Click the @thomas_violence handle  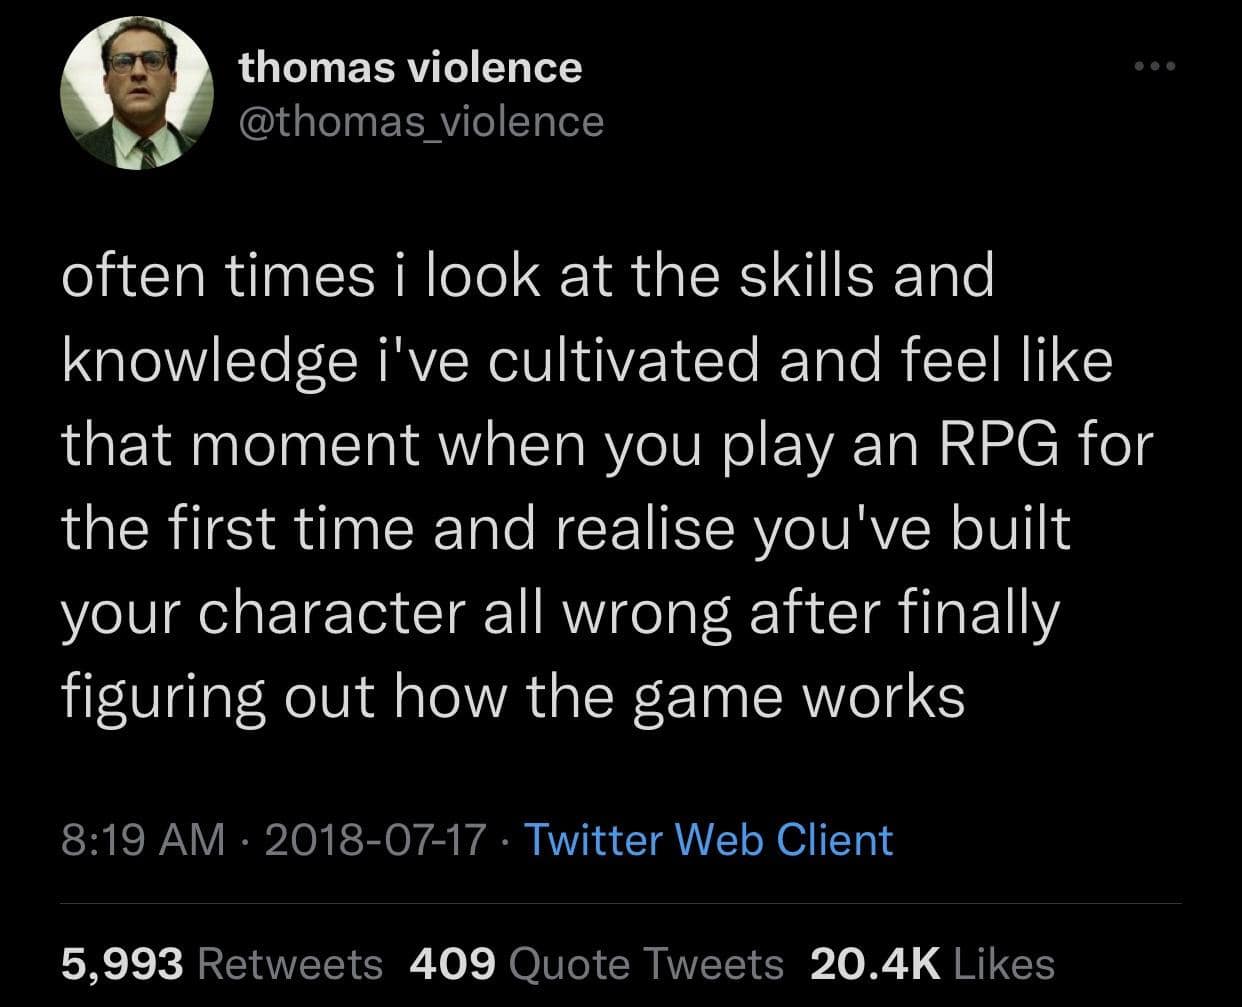[421, 121]
